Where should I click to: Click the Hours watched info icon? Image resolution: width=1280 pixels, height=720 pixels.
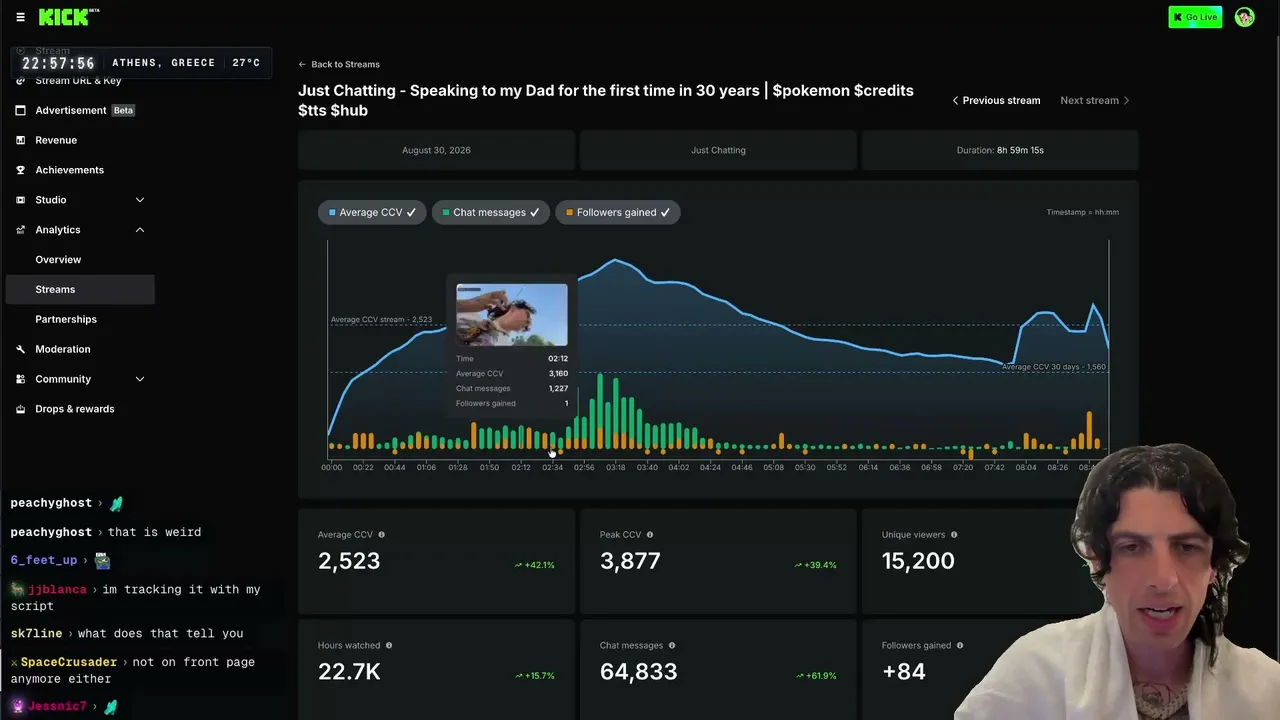tap(388, 646)
